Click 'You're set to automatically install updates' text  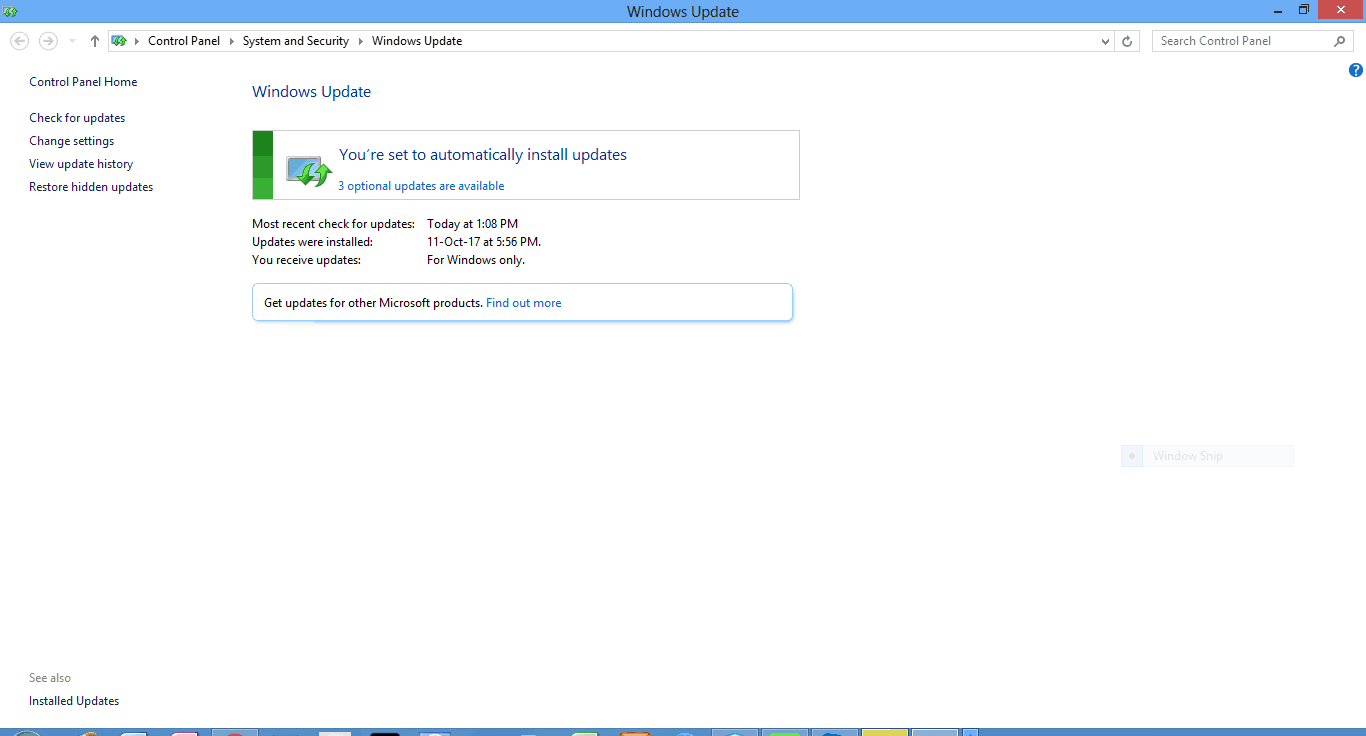point(483,155)
